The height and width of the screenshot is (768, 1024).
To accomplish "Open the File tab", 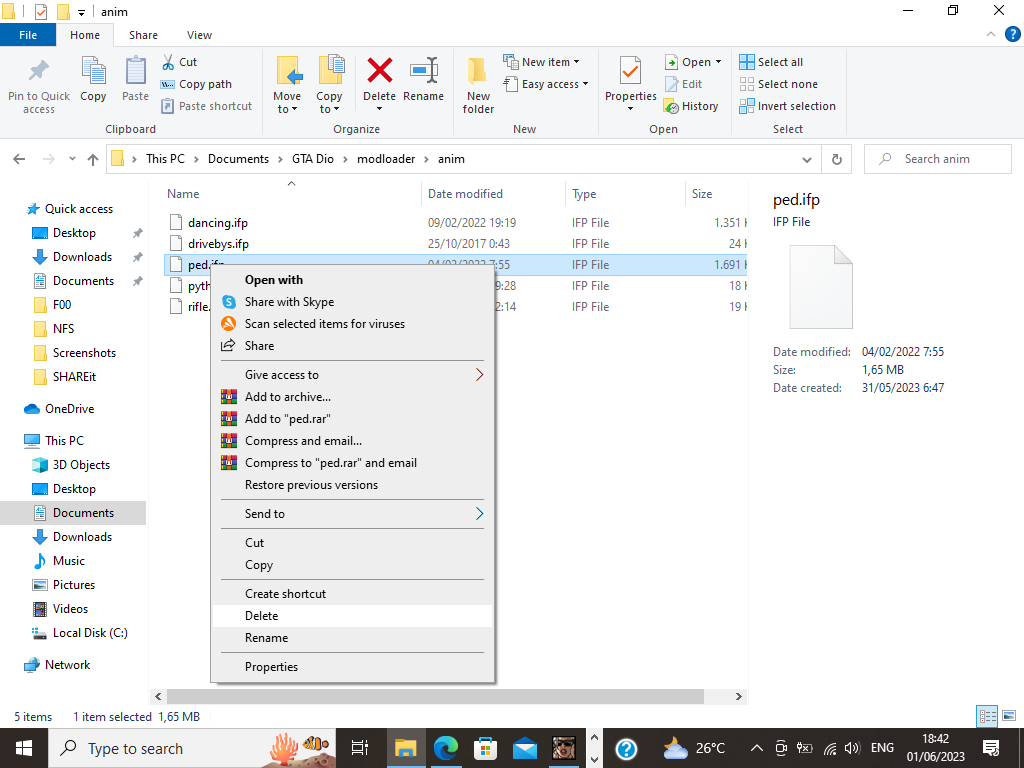I will coord(28,35).
